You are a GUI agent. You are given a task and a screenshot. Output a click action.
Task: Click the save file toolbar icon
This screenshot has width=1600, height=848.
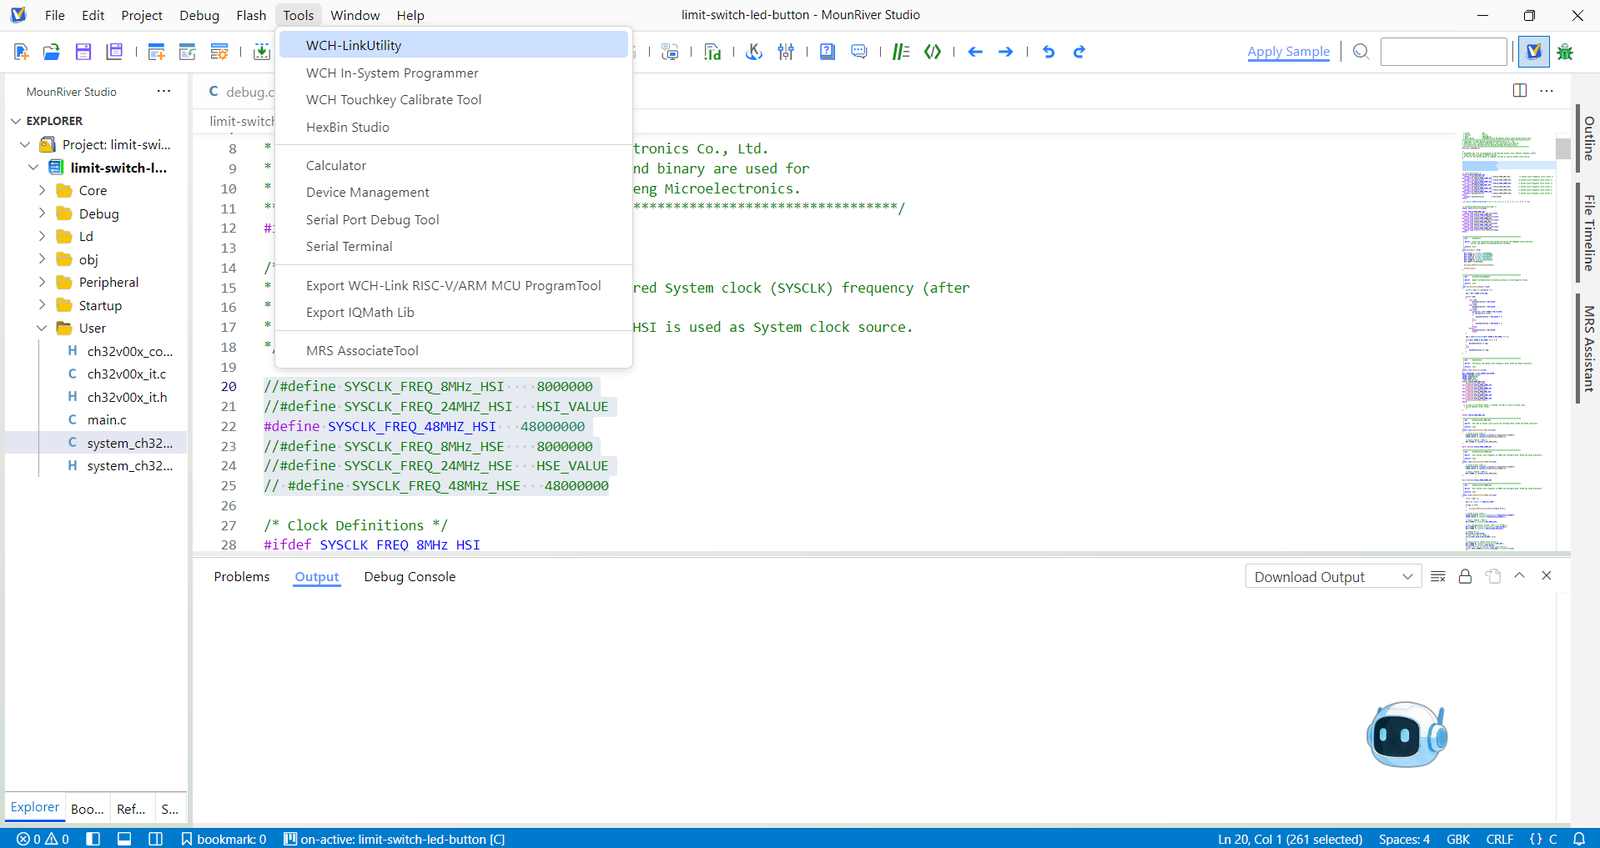coord(83,52)
